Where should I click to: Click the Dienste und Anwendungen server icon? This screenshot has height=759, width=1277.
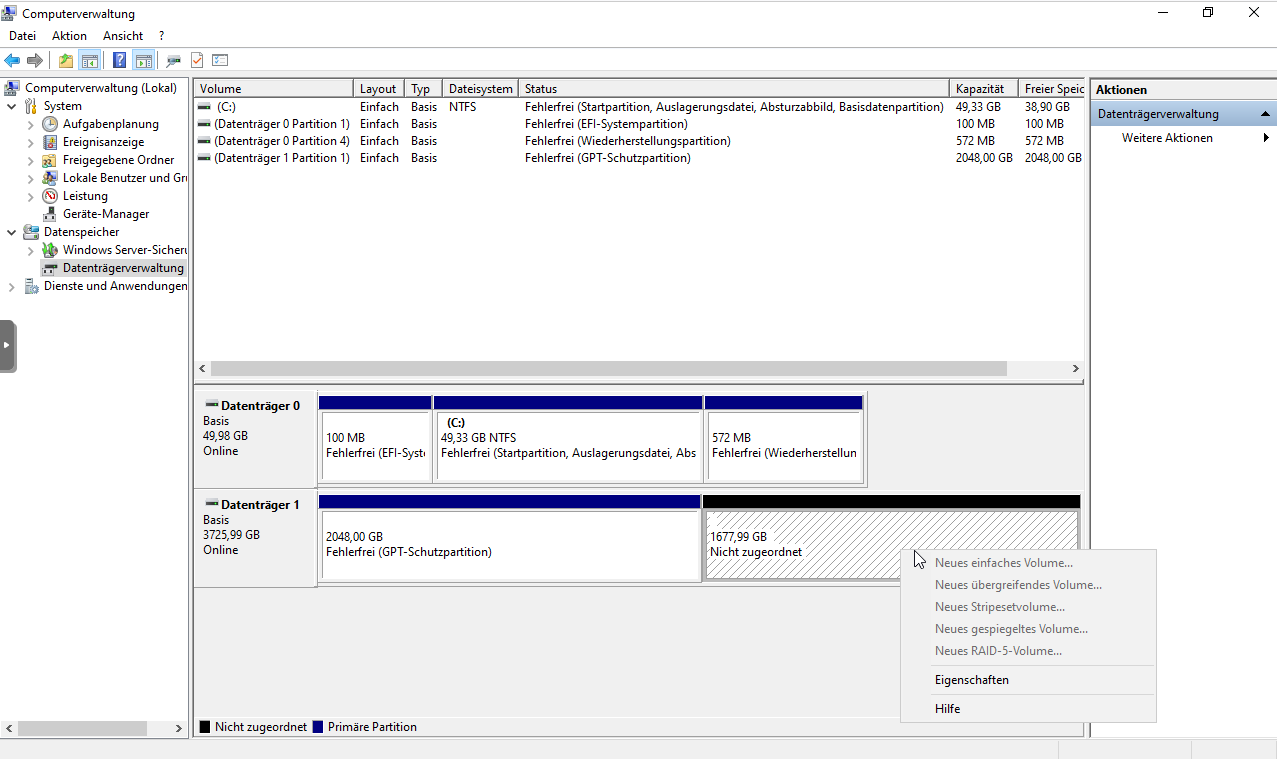pyautogui.click(x=31, y=286)
